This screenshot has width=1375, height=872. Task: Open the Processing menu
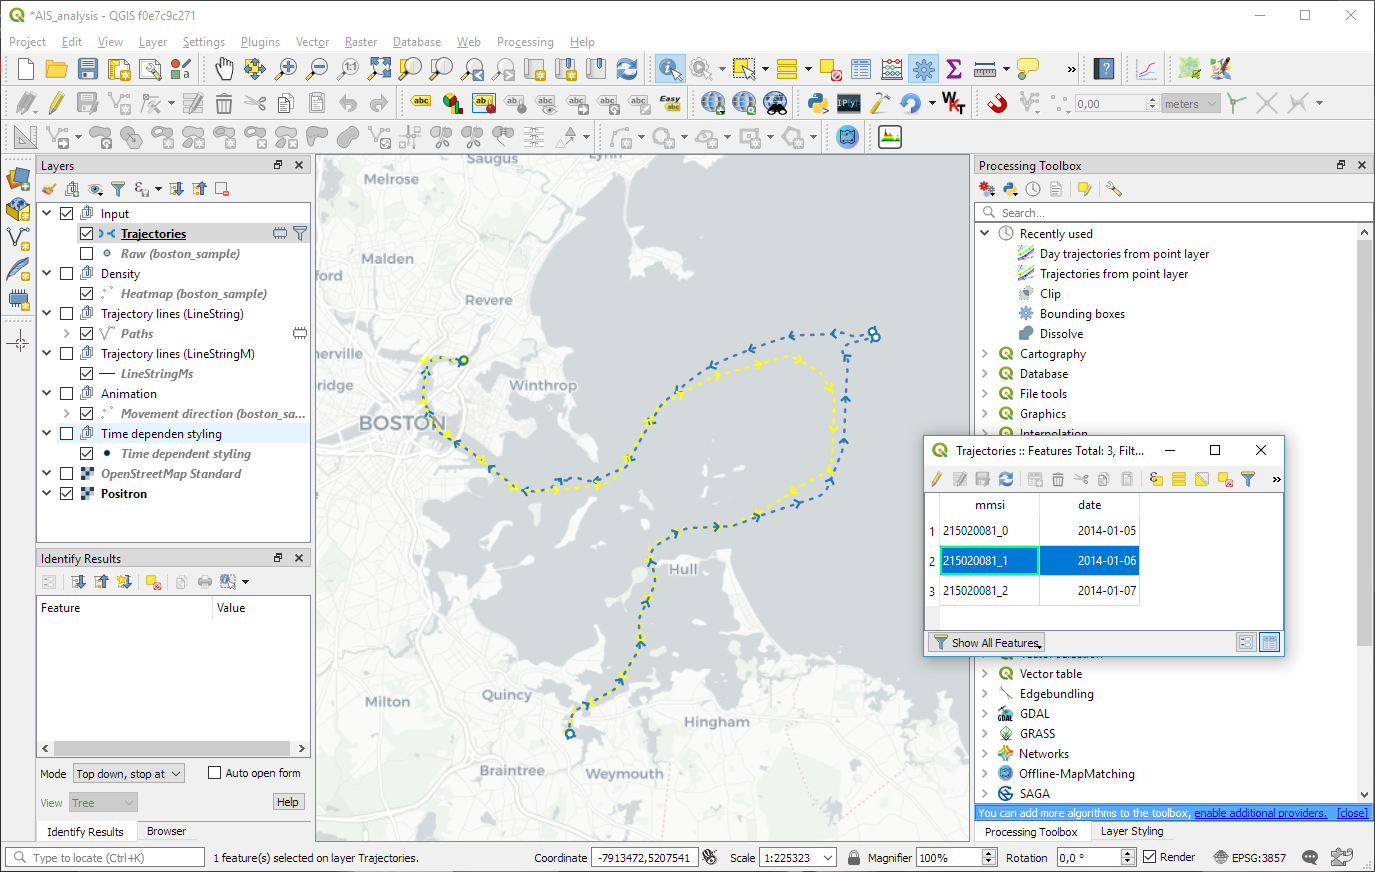(524, 42)
